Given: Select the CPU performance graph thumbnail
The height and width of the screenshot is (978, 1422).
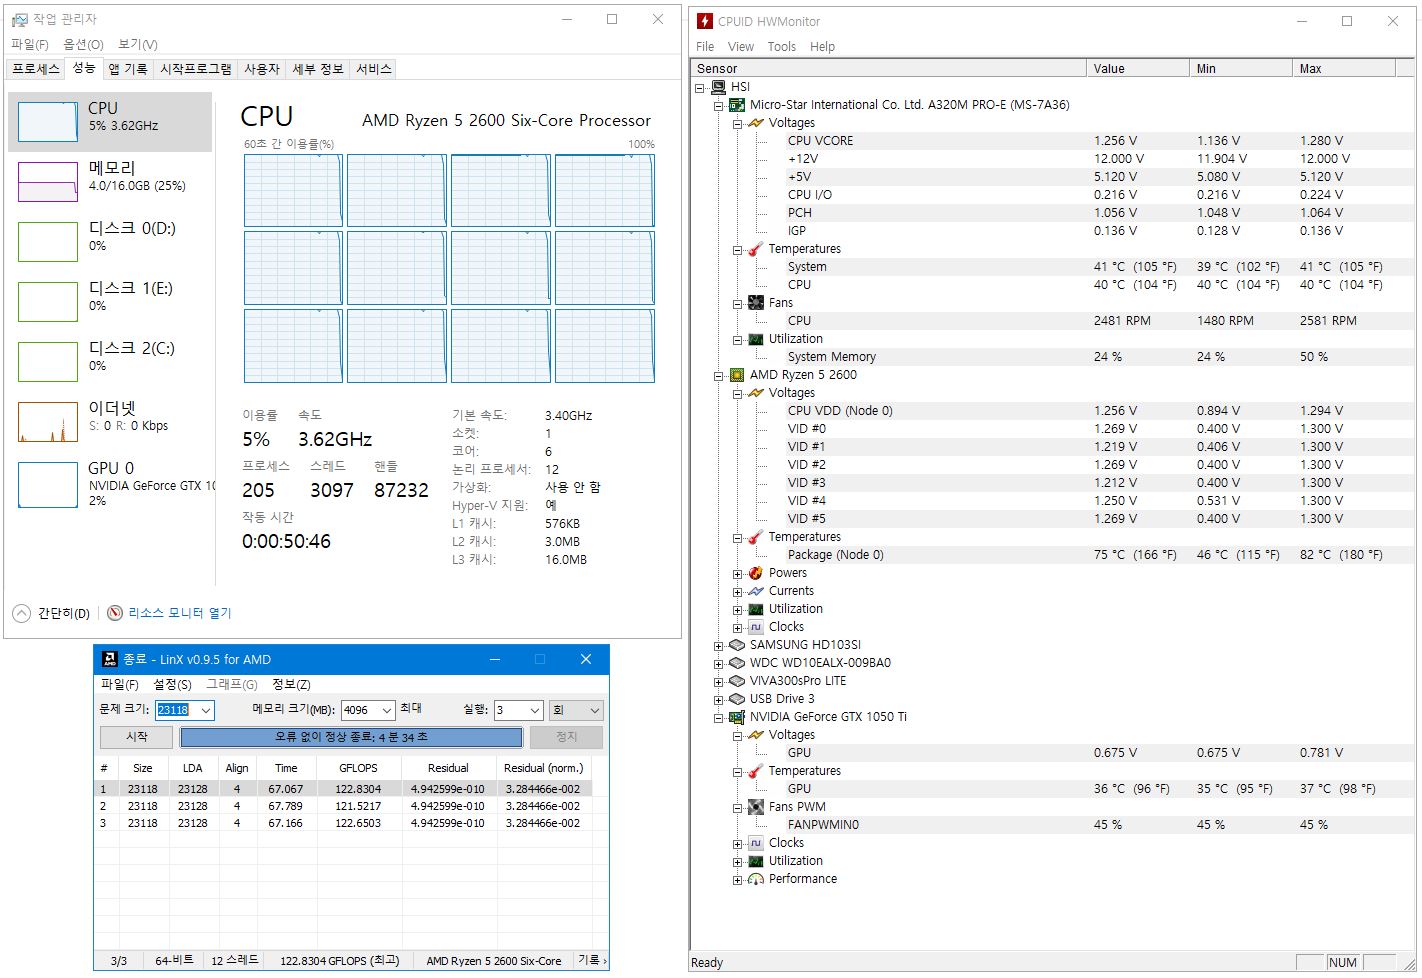Looking at the screenshot, I should [48, 122].
